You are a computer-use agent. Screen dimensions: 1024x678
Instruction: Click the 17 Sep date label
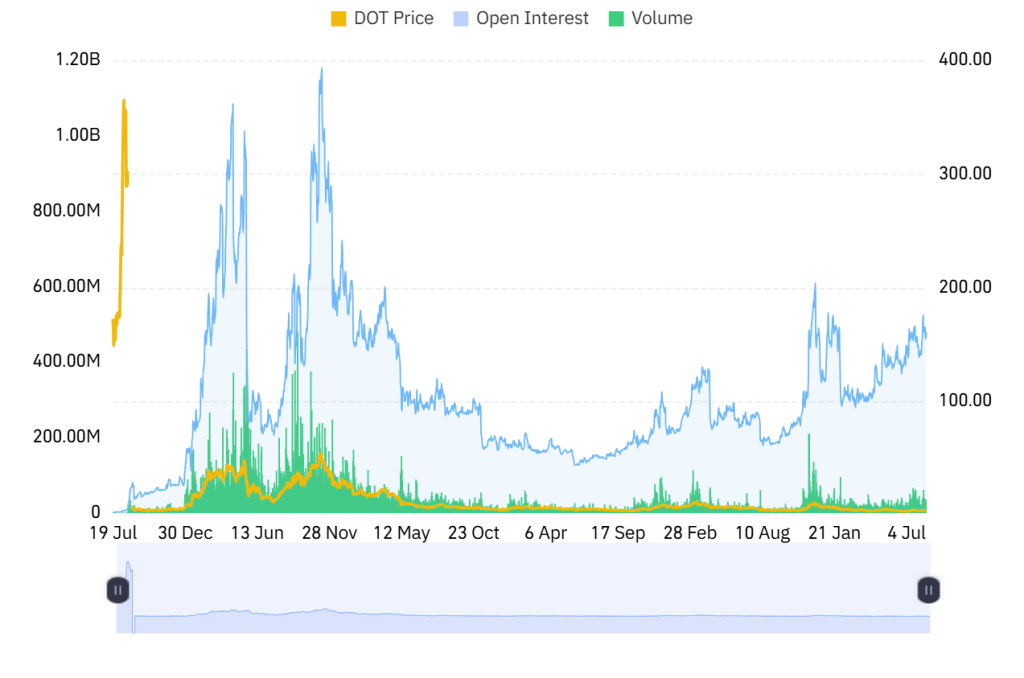coord(618,533)
